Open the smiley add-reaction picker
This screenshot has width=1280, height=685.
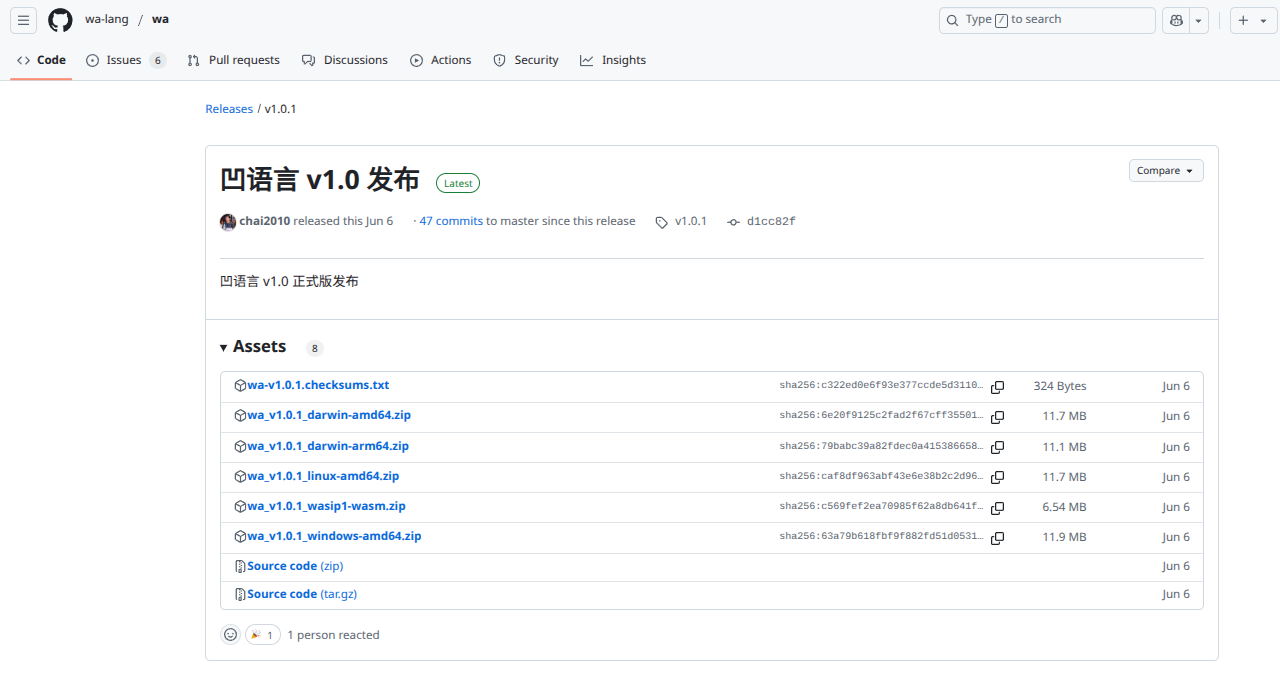point(231,635)
